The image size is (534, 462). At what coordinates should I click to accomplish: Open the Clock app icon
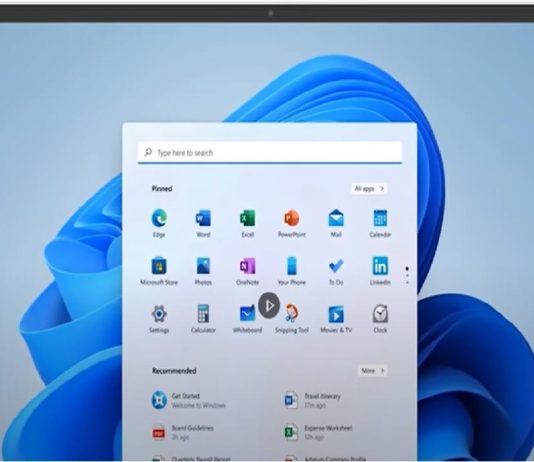tap(380, 314)
